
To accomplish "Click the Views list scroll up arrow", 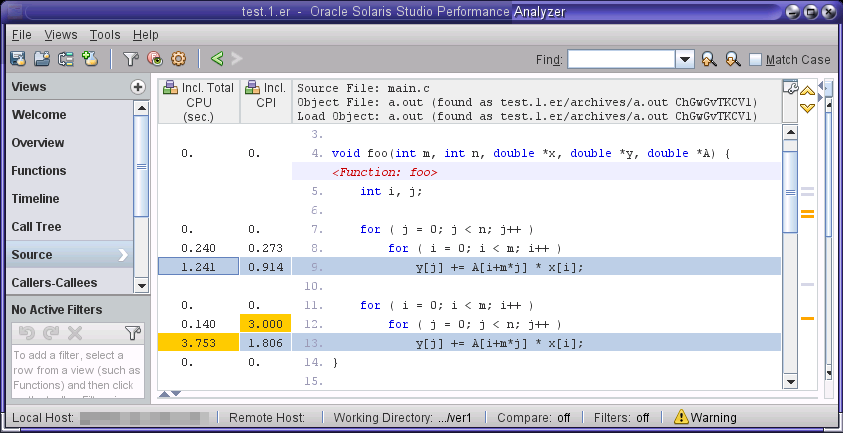I will 141,108.
